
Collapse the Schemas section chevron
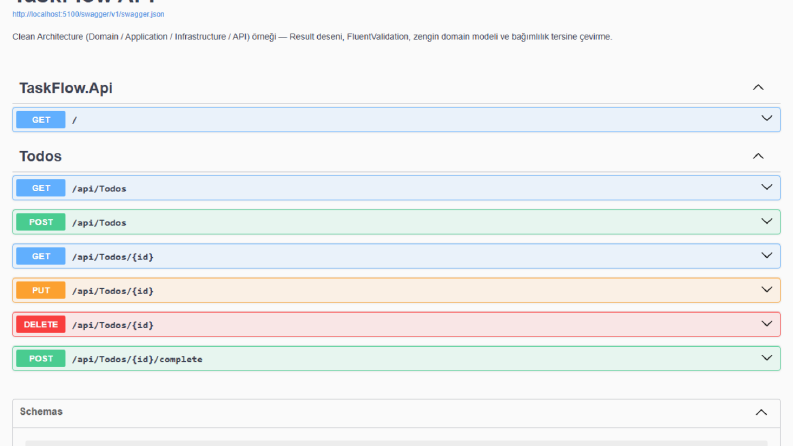tap(761, 413)
